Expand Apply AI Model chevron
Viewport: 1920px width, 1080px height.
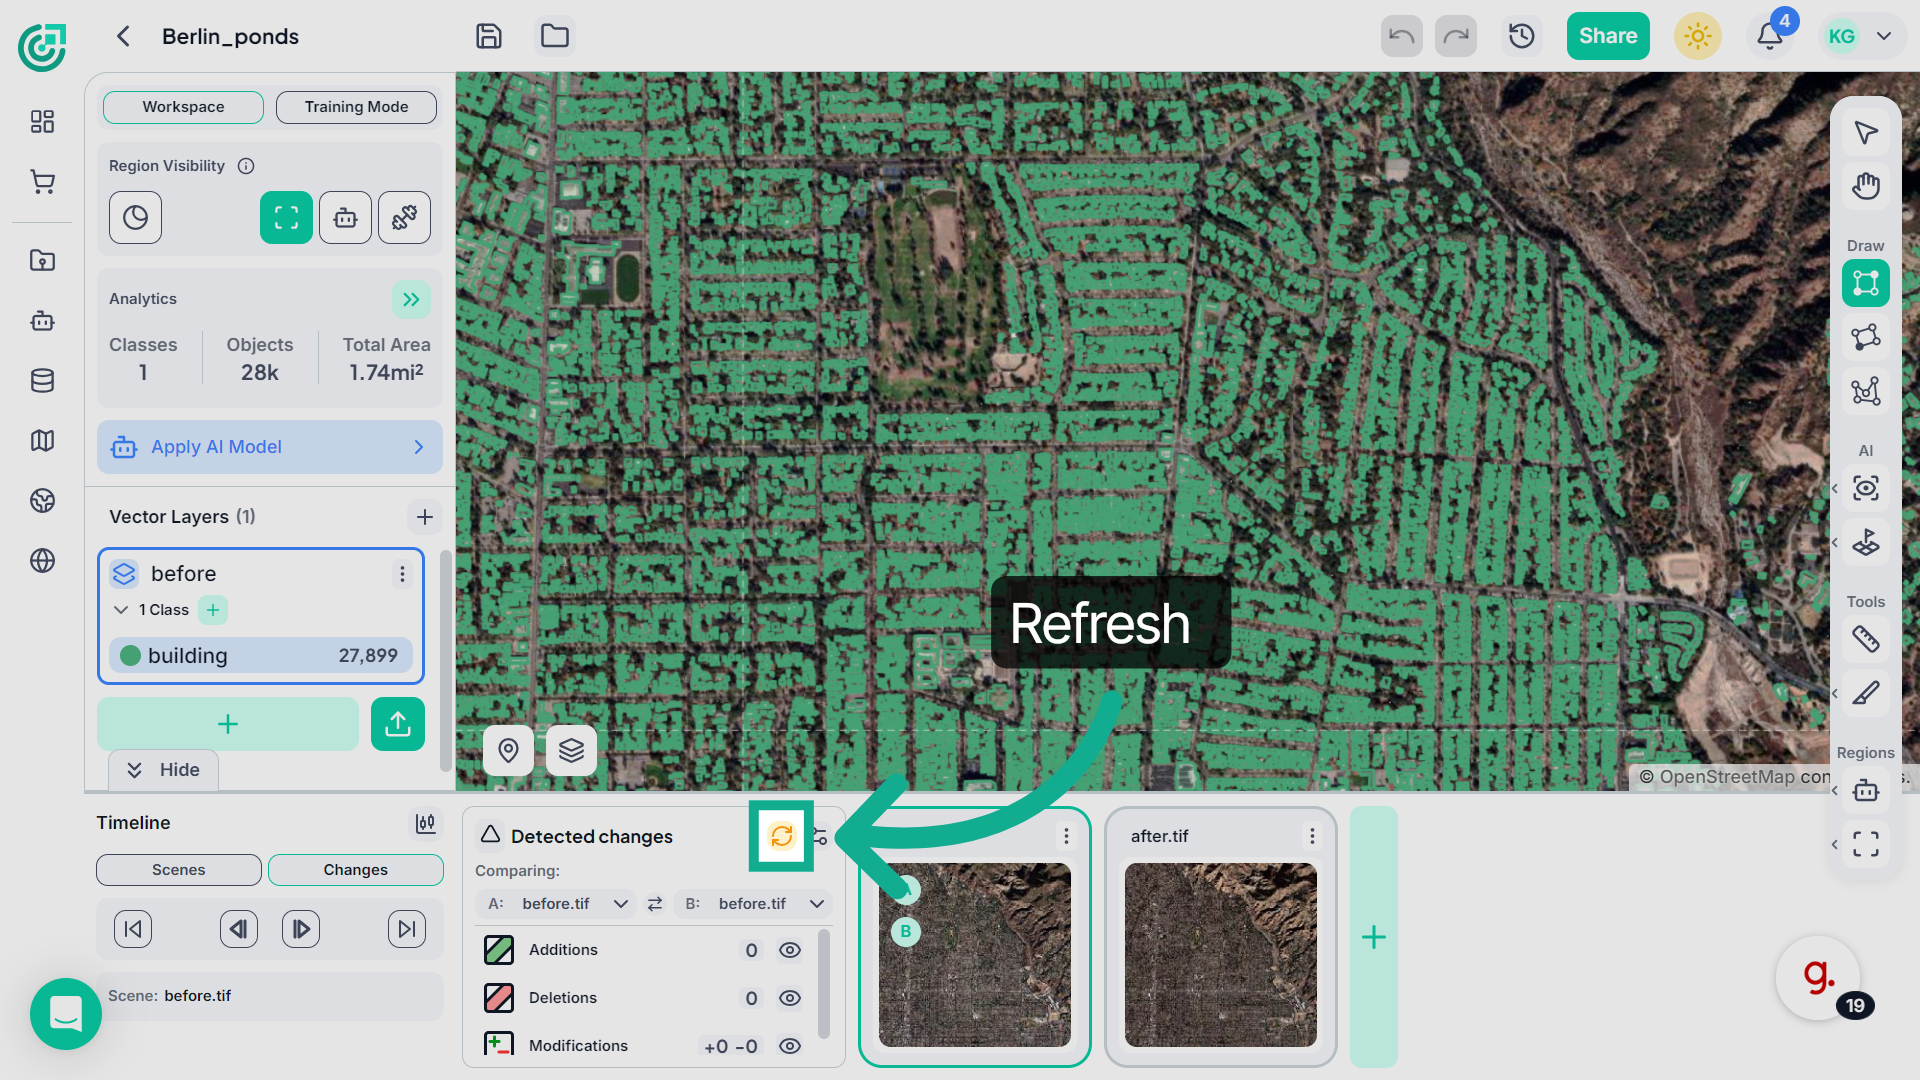419,447
